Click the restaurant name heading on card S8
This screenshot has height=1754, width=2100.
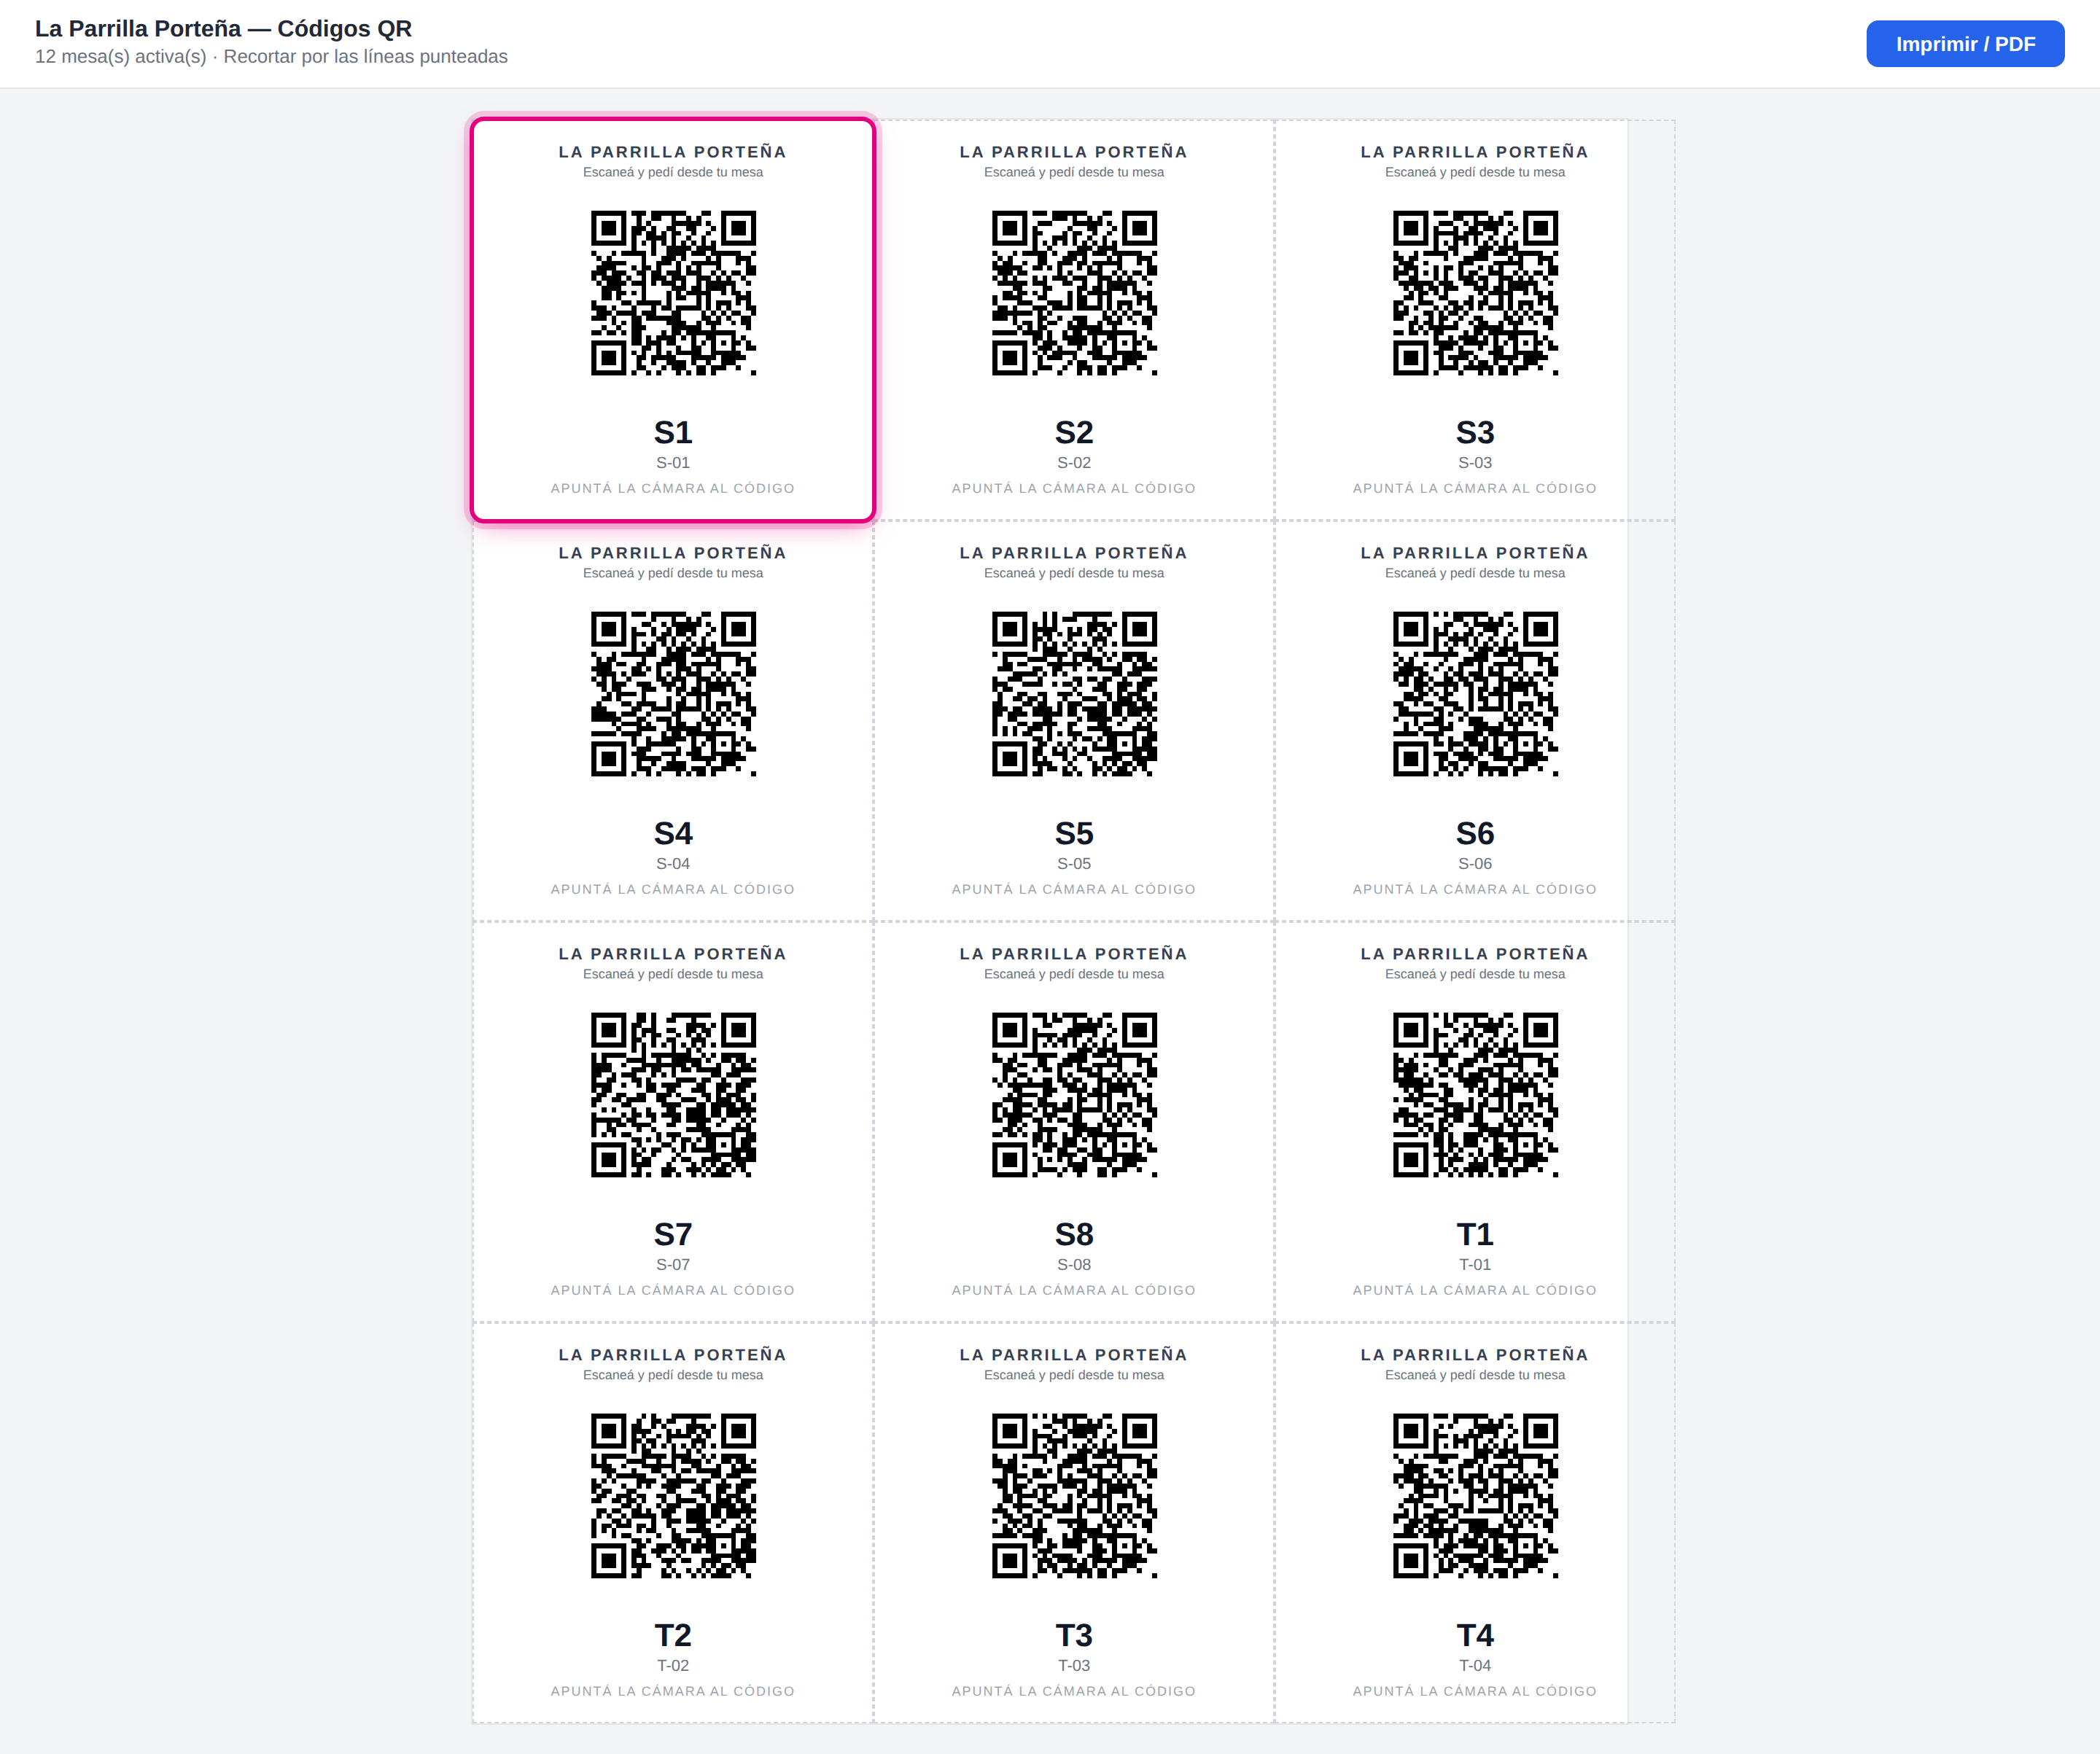(1074, 954)
